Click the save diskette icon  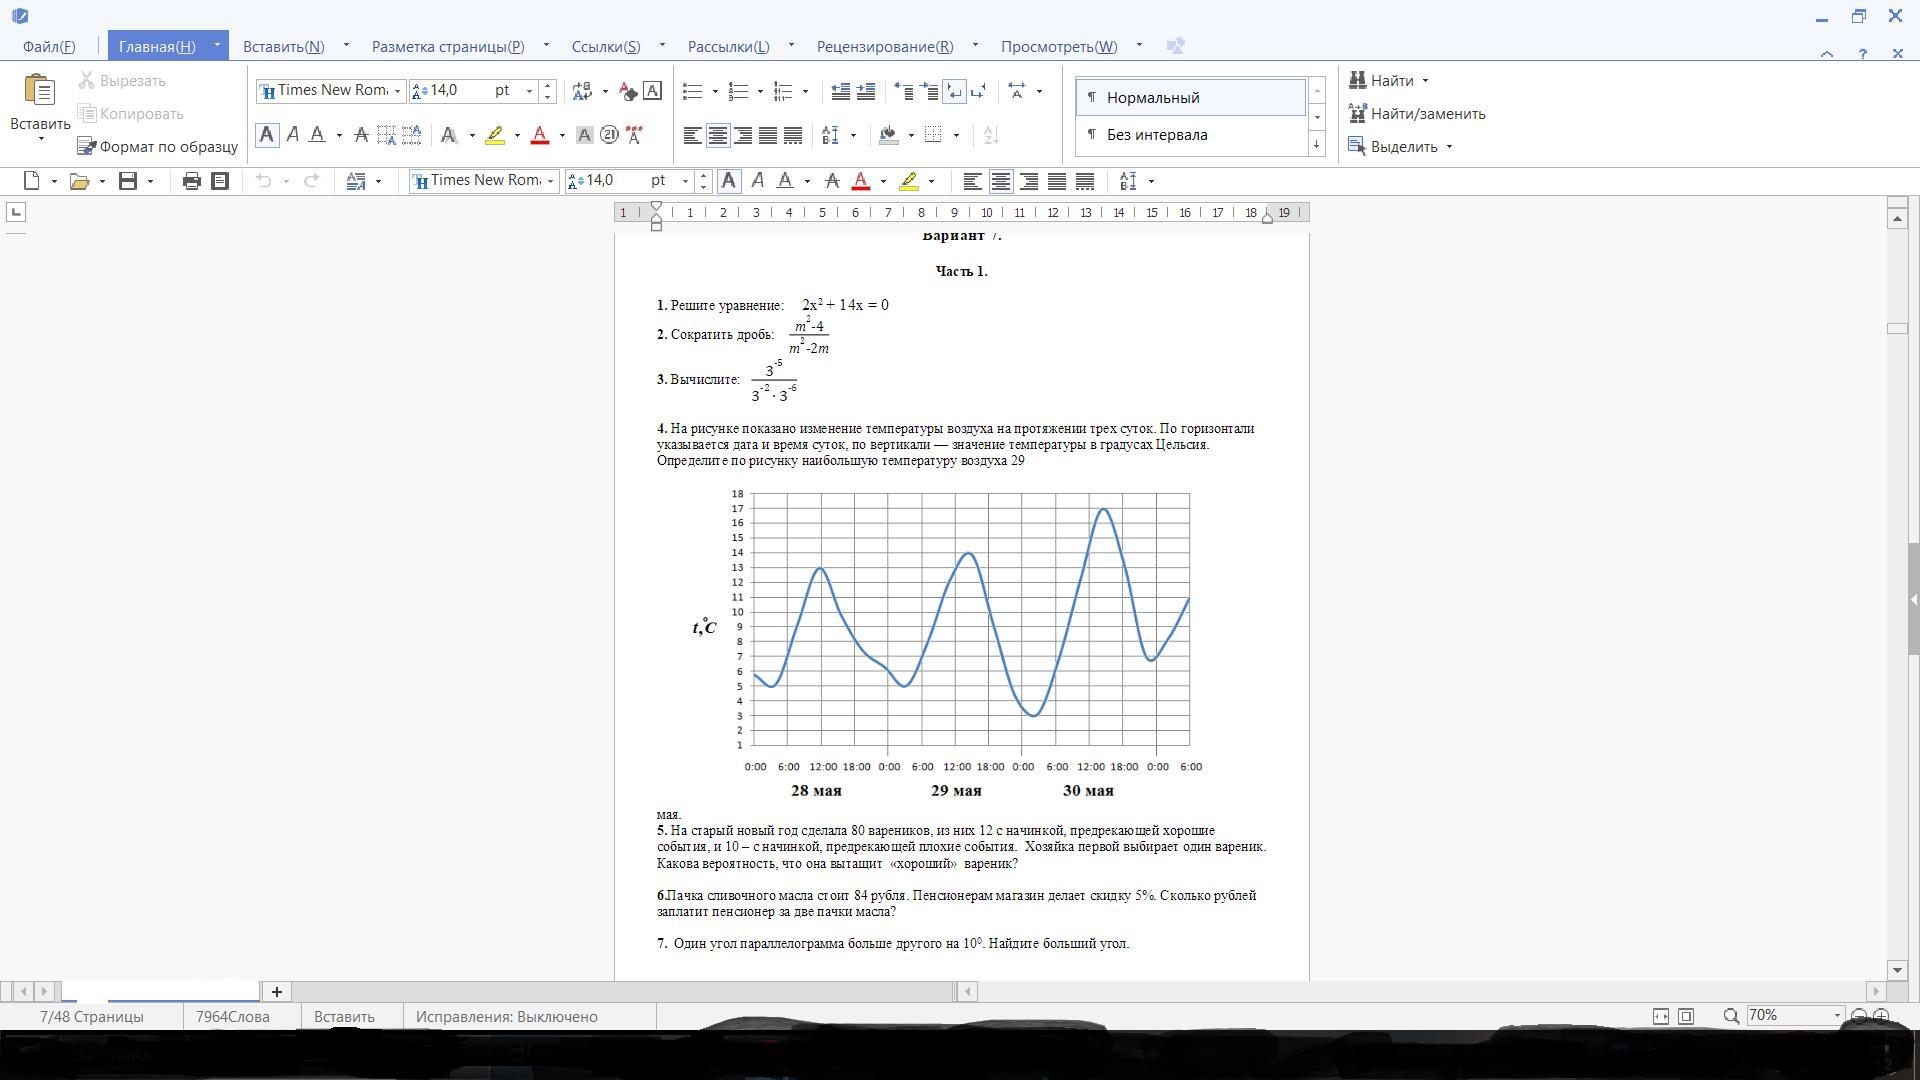[x=127, y=181]
